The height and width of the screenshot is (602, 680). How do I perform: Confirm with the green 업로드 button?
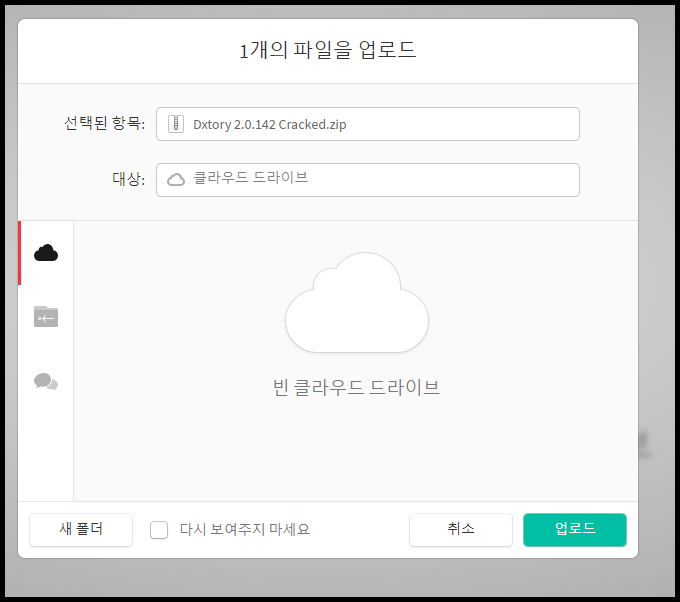575,530
